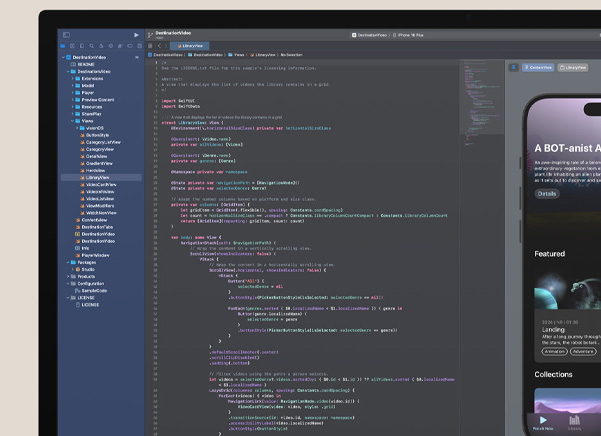The width and height of the screenshot is (601, 436).
Task: Click LibraryView in the jump bar
Action: point(263,55)
